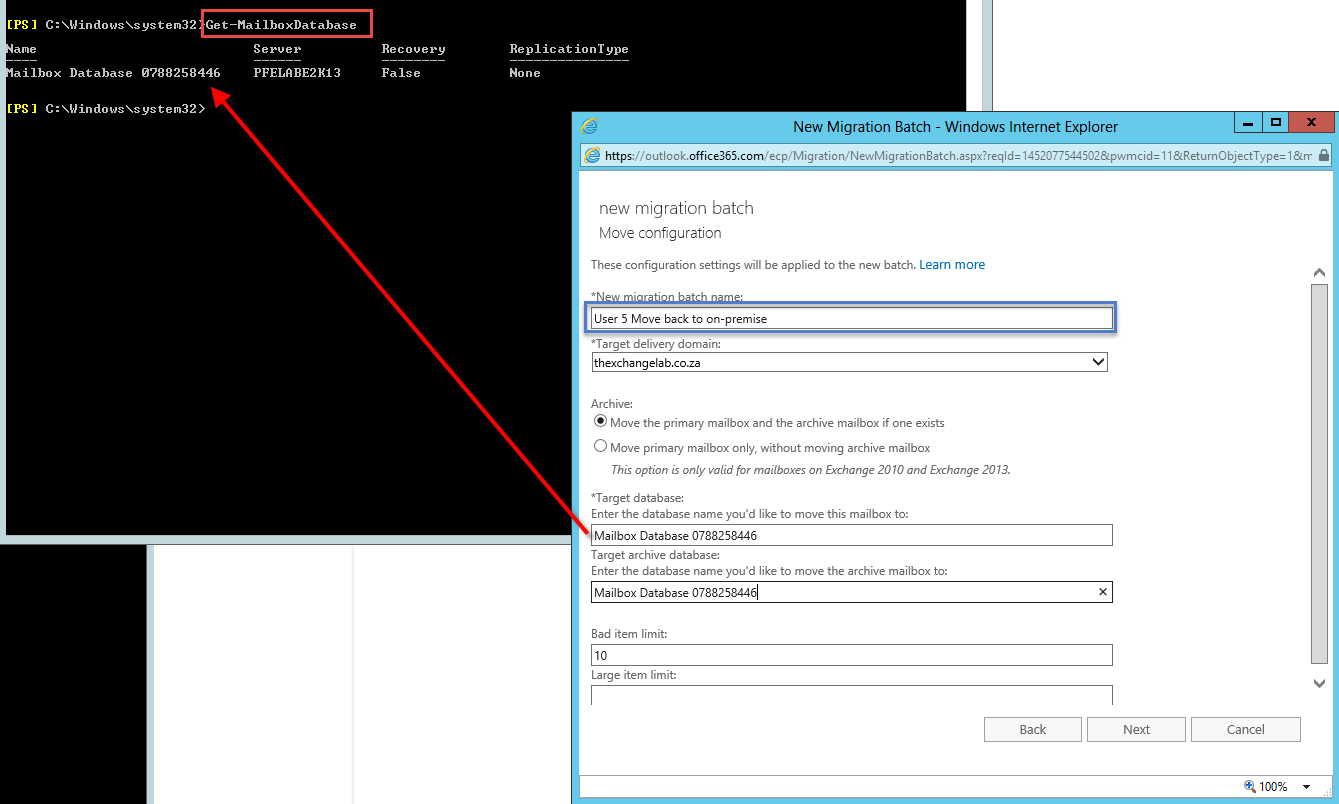Maximize the New Migration Batch window
The image size is (1339, 804).
click(x=1275, y=122)
